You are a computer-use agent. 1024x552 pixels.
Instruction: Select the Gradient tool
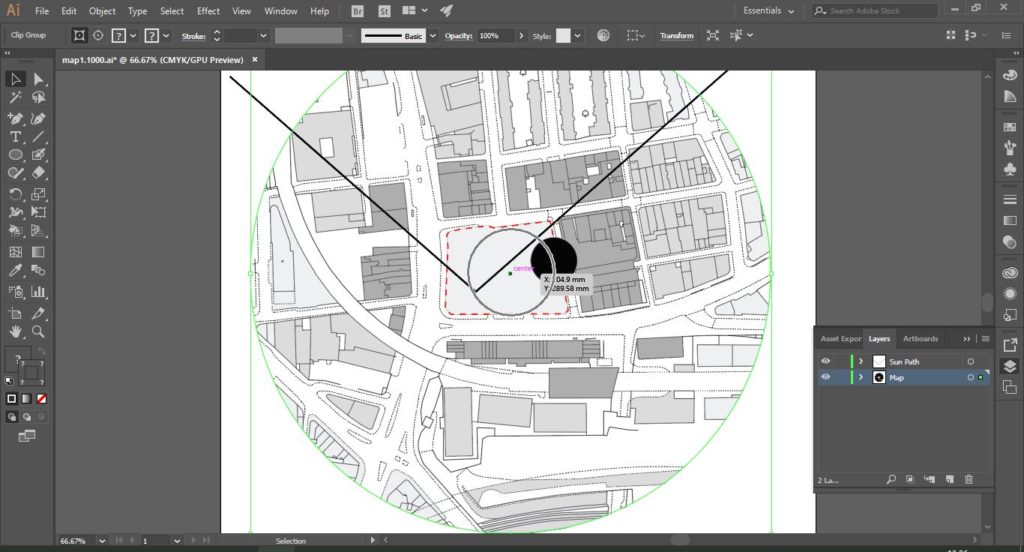39,252
